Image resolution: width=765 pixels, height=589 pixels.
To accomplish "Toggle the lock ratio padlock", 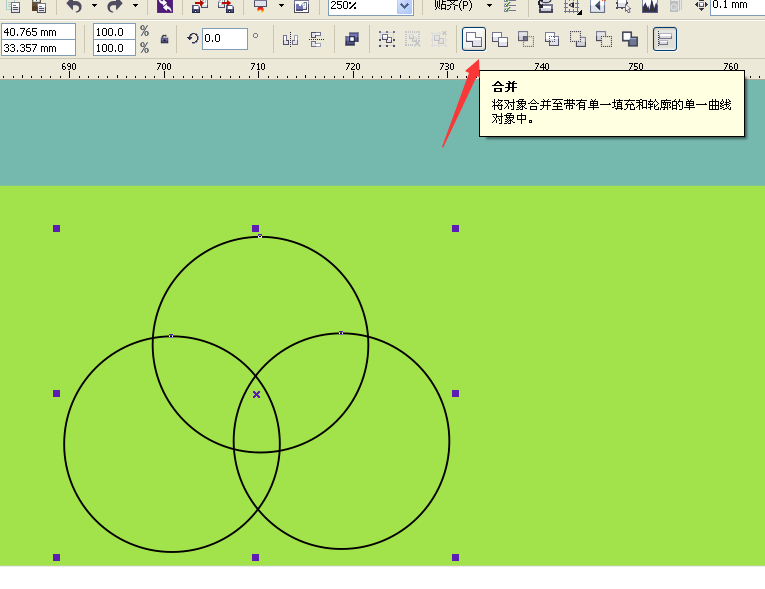I will [164, 39].
